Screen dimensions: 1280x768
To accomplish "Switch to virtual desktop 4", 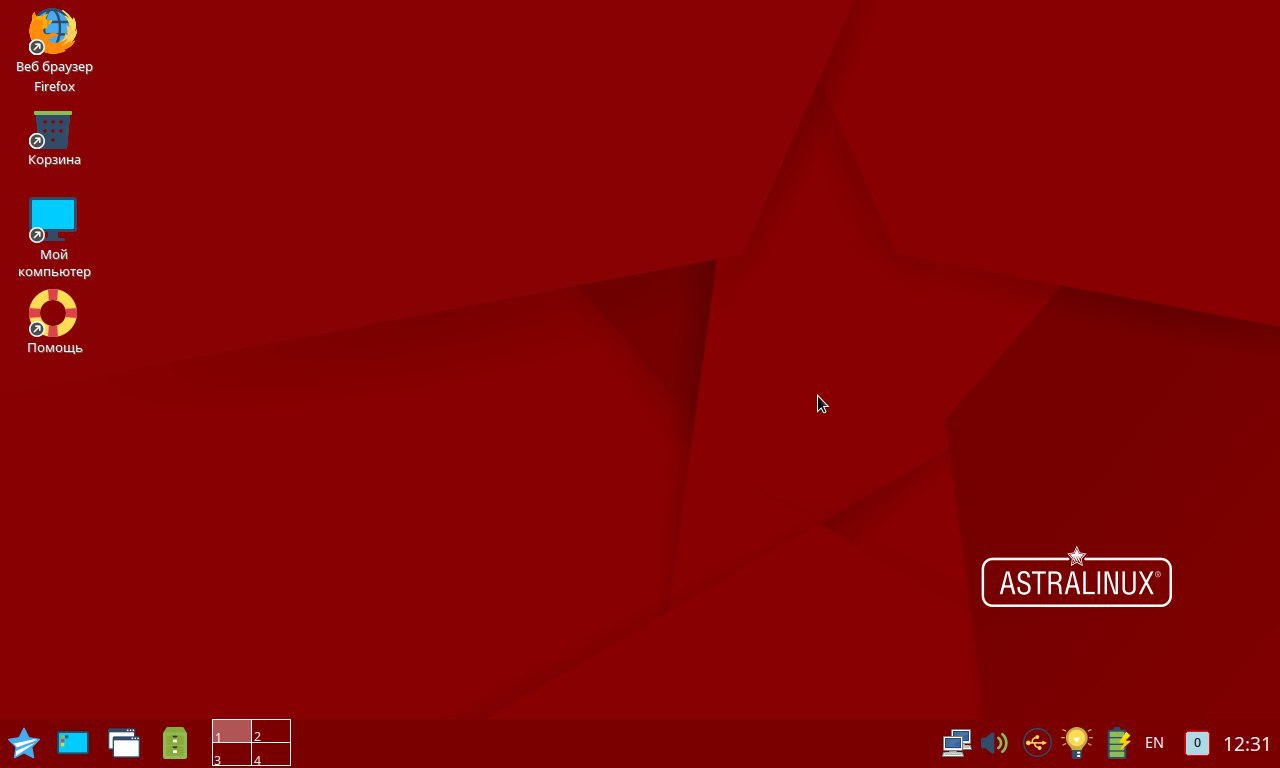I will click(x=271, y=755).
